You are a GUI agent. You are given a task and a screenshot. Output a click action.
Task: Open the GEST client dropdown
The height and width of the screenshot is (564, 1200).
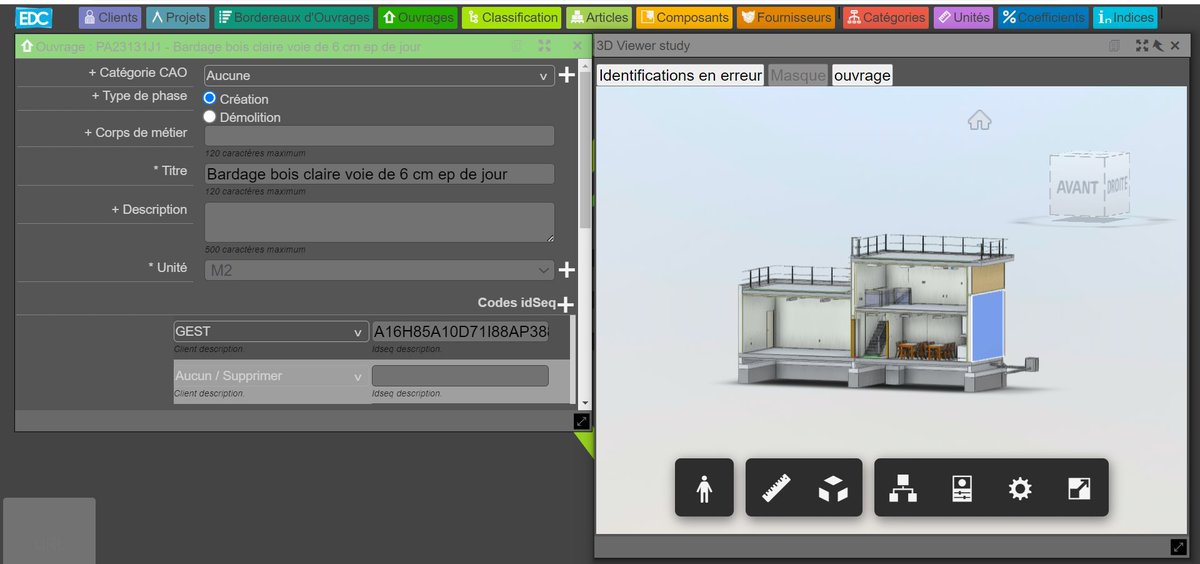point(271,332)
